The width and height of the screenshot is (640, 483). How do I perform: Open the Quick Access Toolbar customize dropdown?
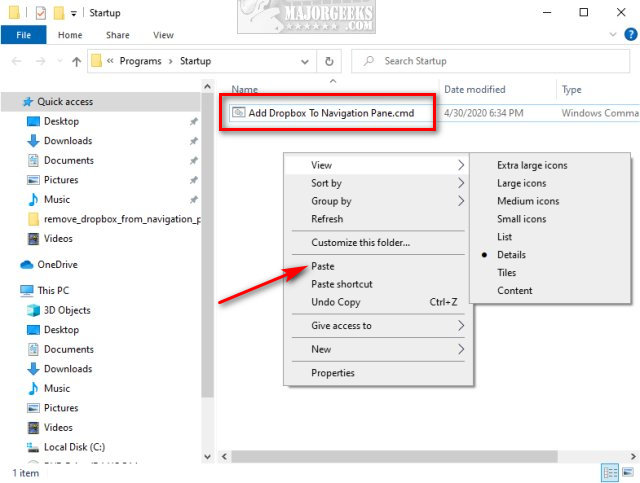pos(73,13)
